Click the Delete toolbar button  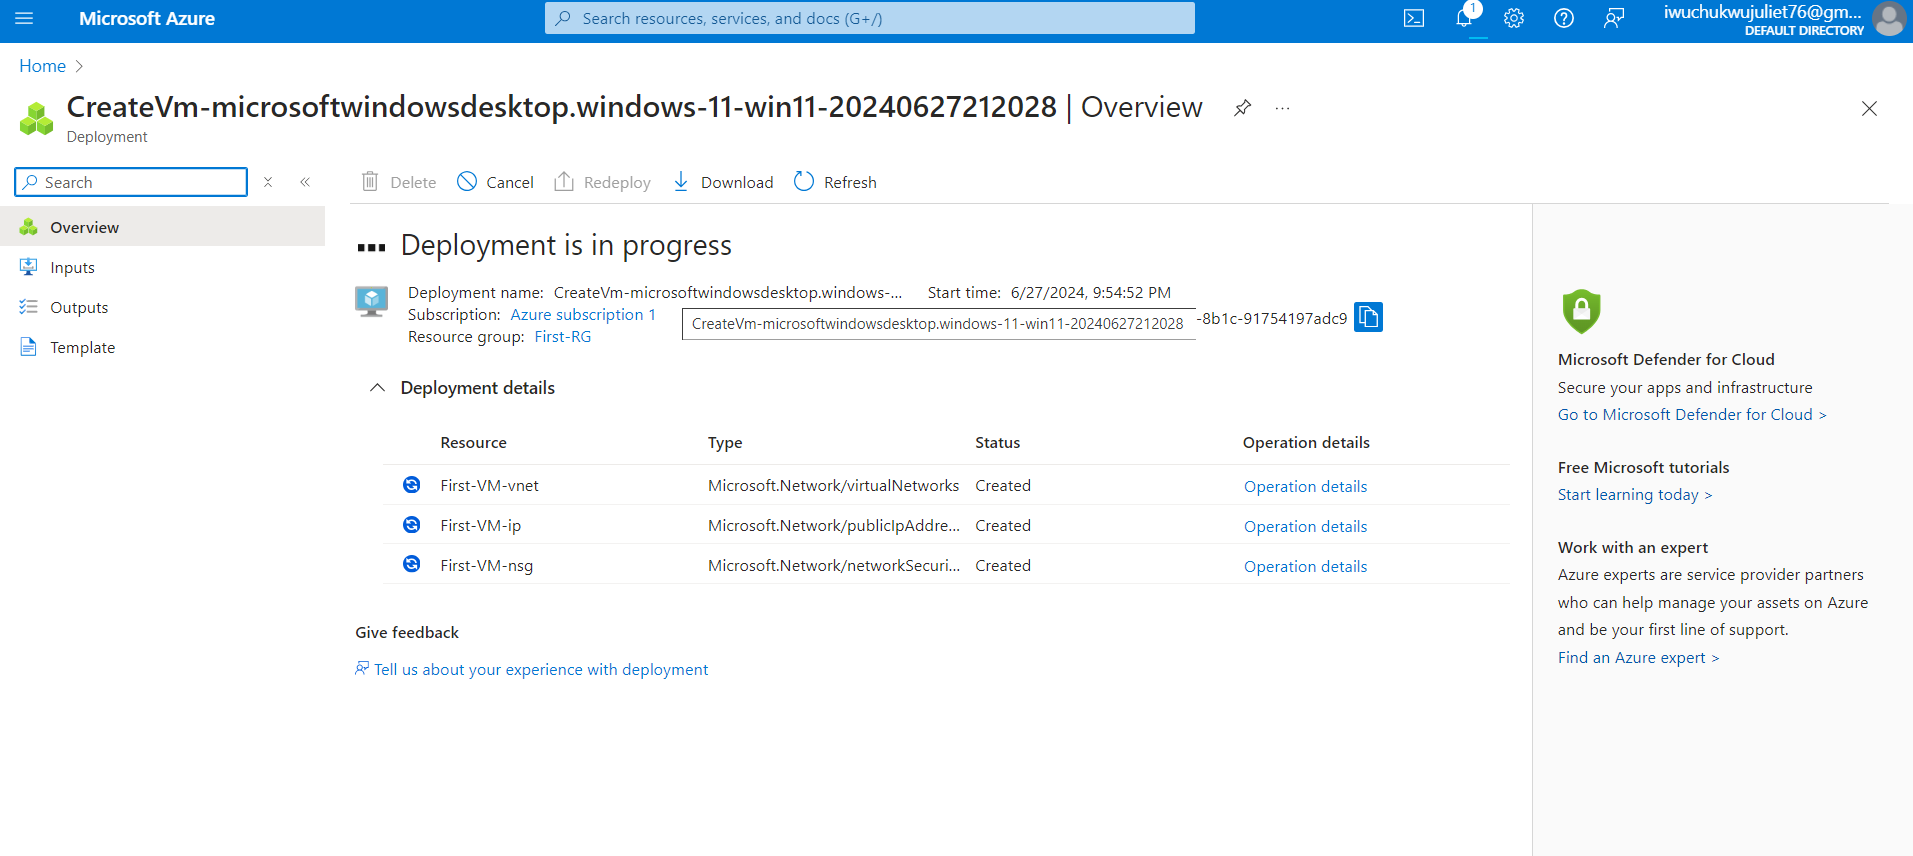click(399, 182)
